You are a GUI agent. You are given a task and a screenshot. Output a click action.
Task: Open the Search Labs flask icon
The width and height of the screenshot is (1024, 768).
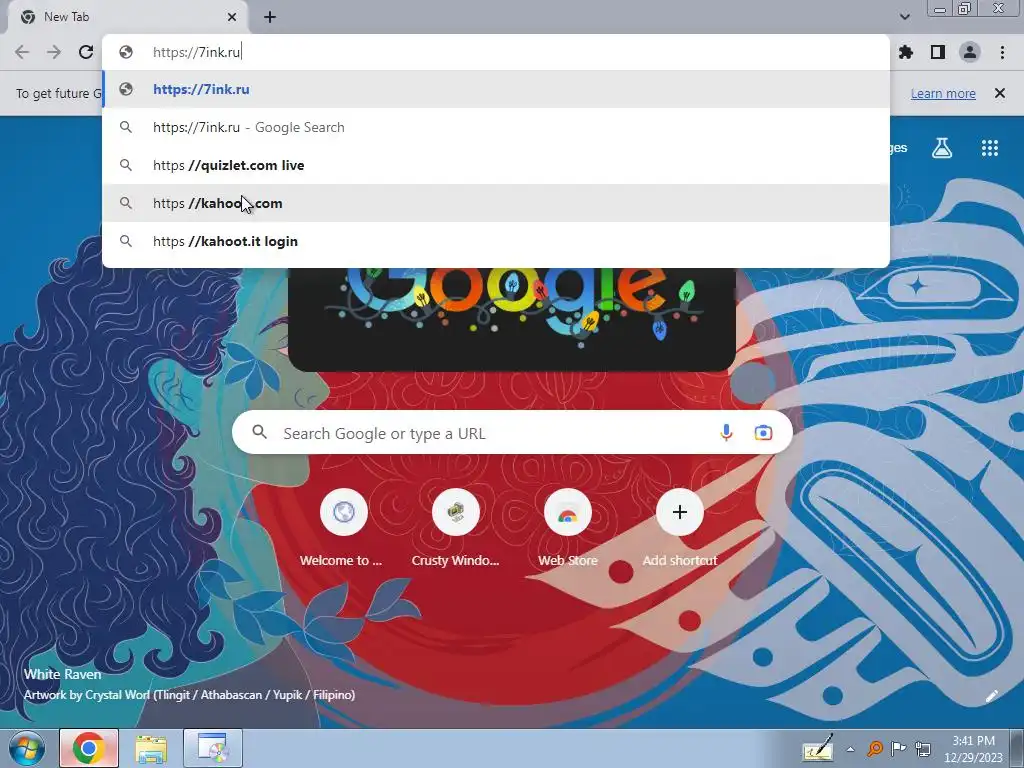tap(942, 148)
